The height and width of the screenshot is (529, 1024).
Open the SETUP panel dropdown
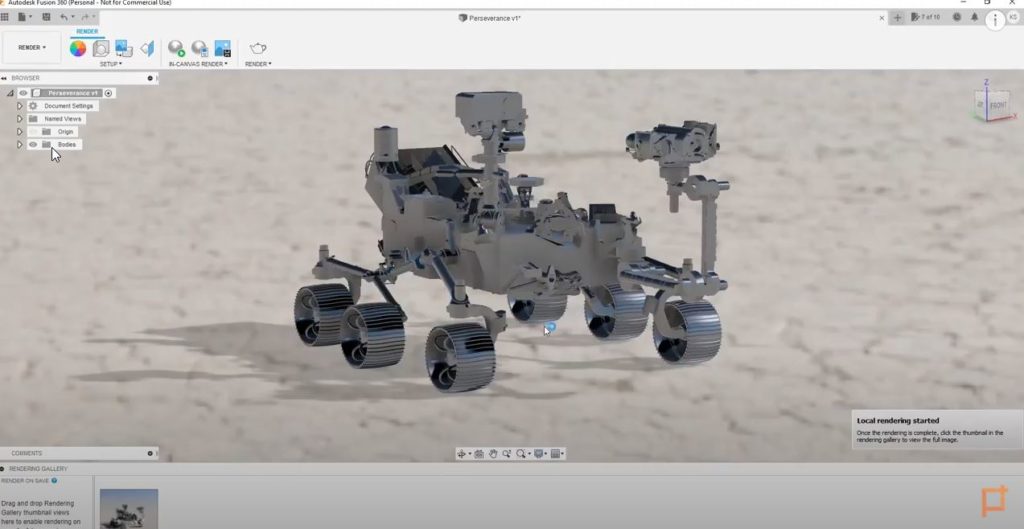pos(111,64)
